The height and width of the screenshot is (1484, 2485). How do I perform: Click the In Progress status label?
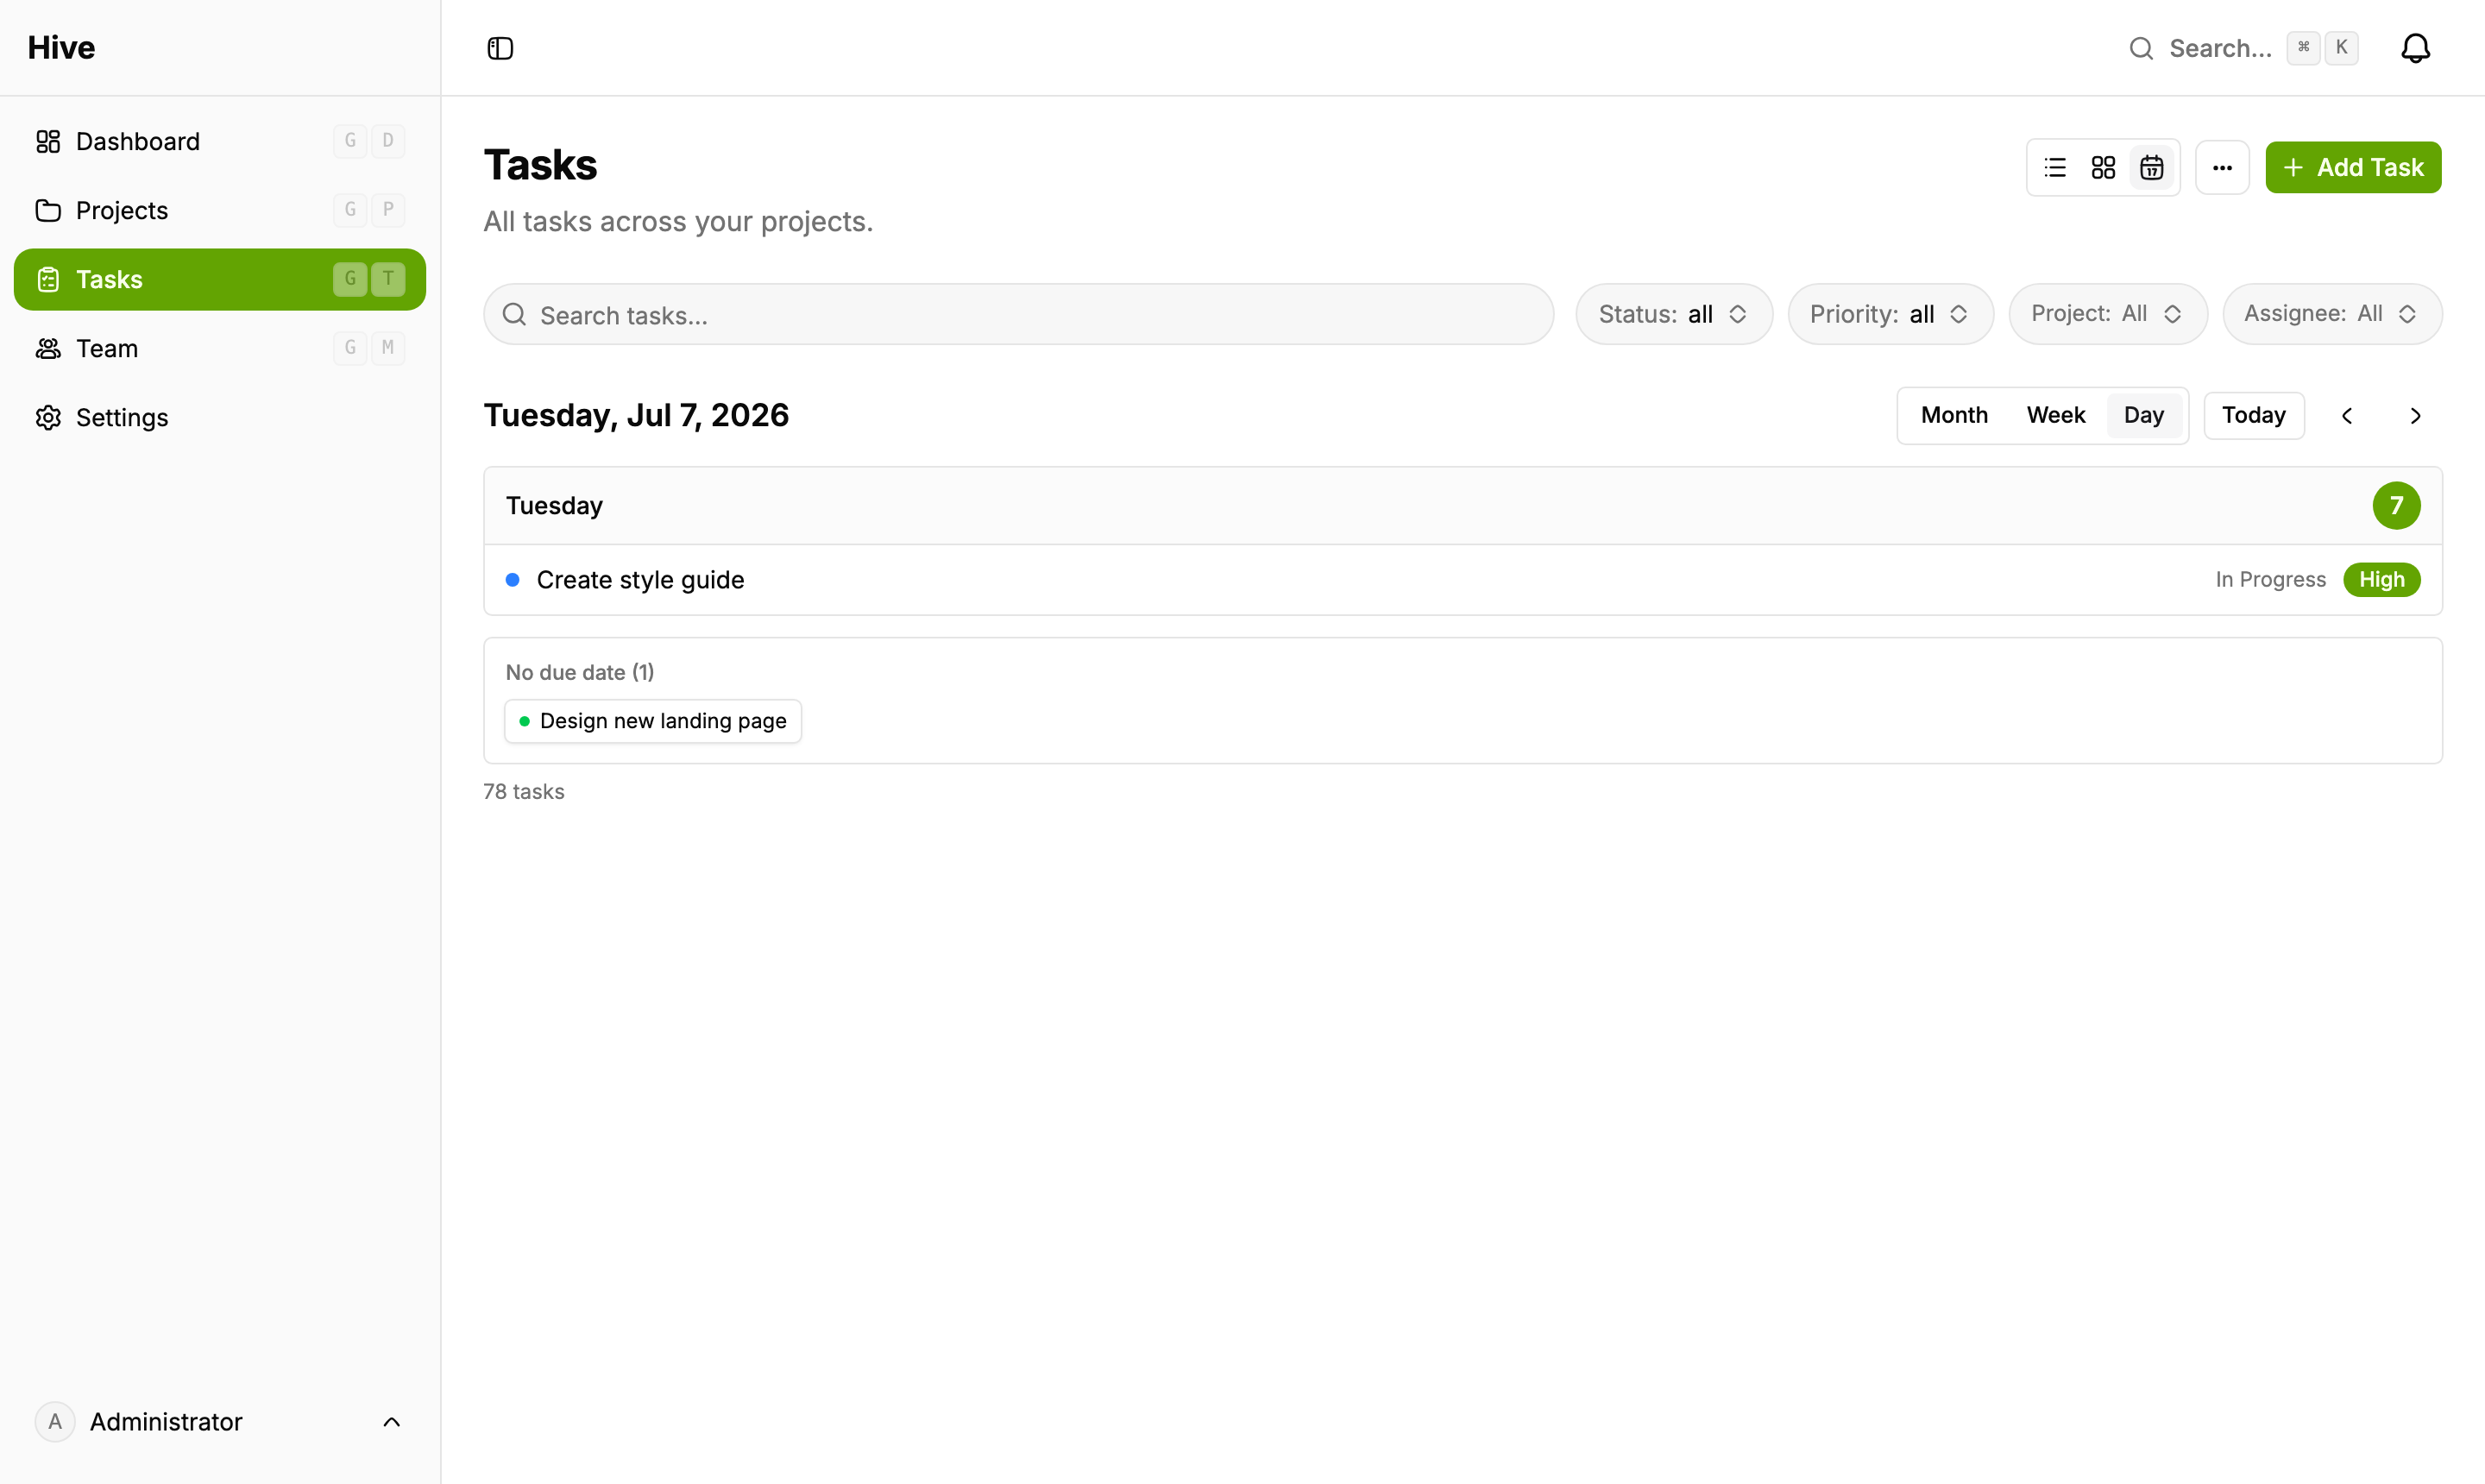2270,580
